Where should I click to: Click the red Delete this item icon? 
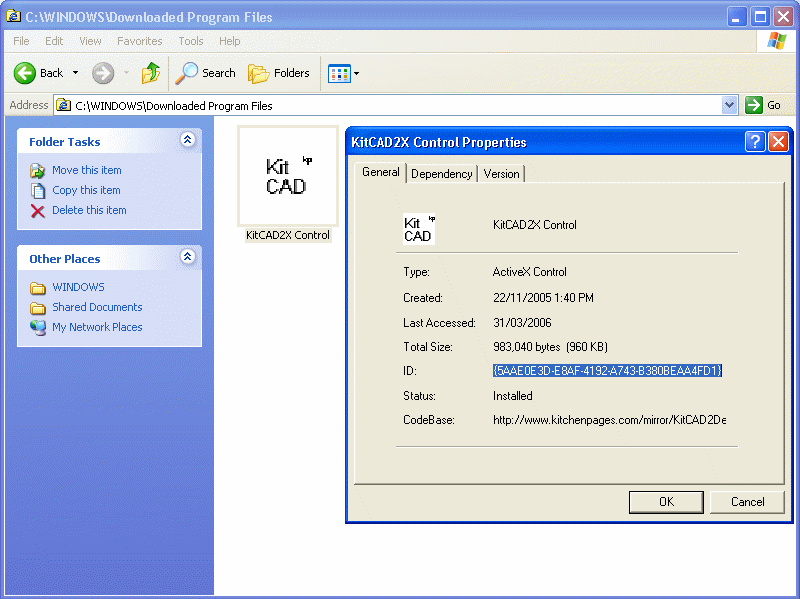38,211
